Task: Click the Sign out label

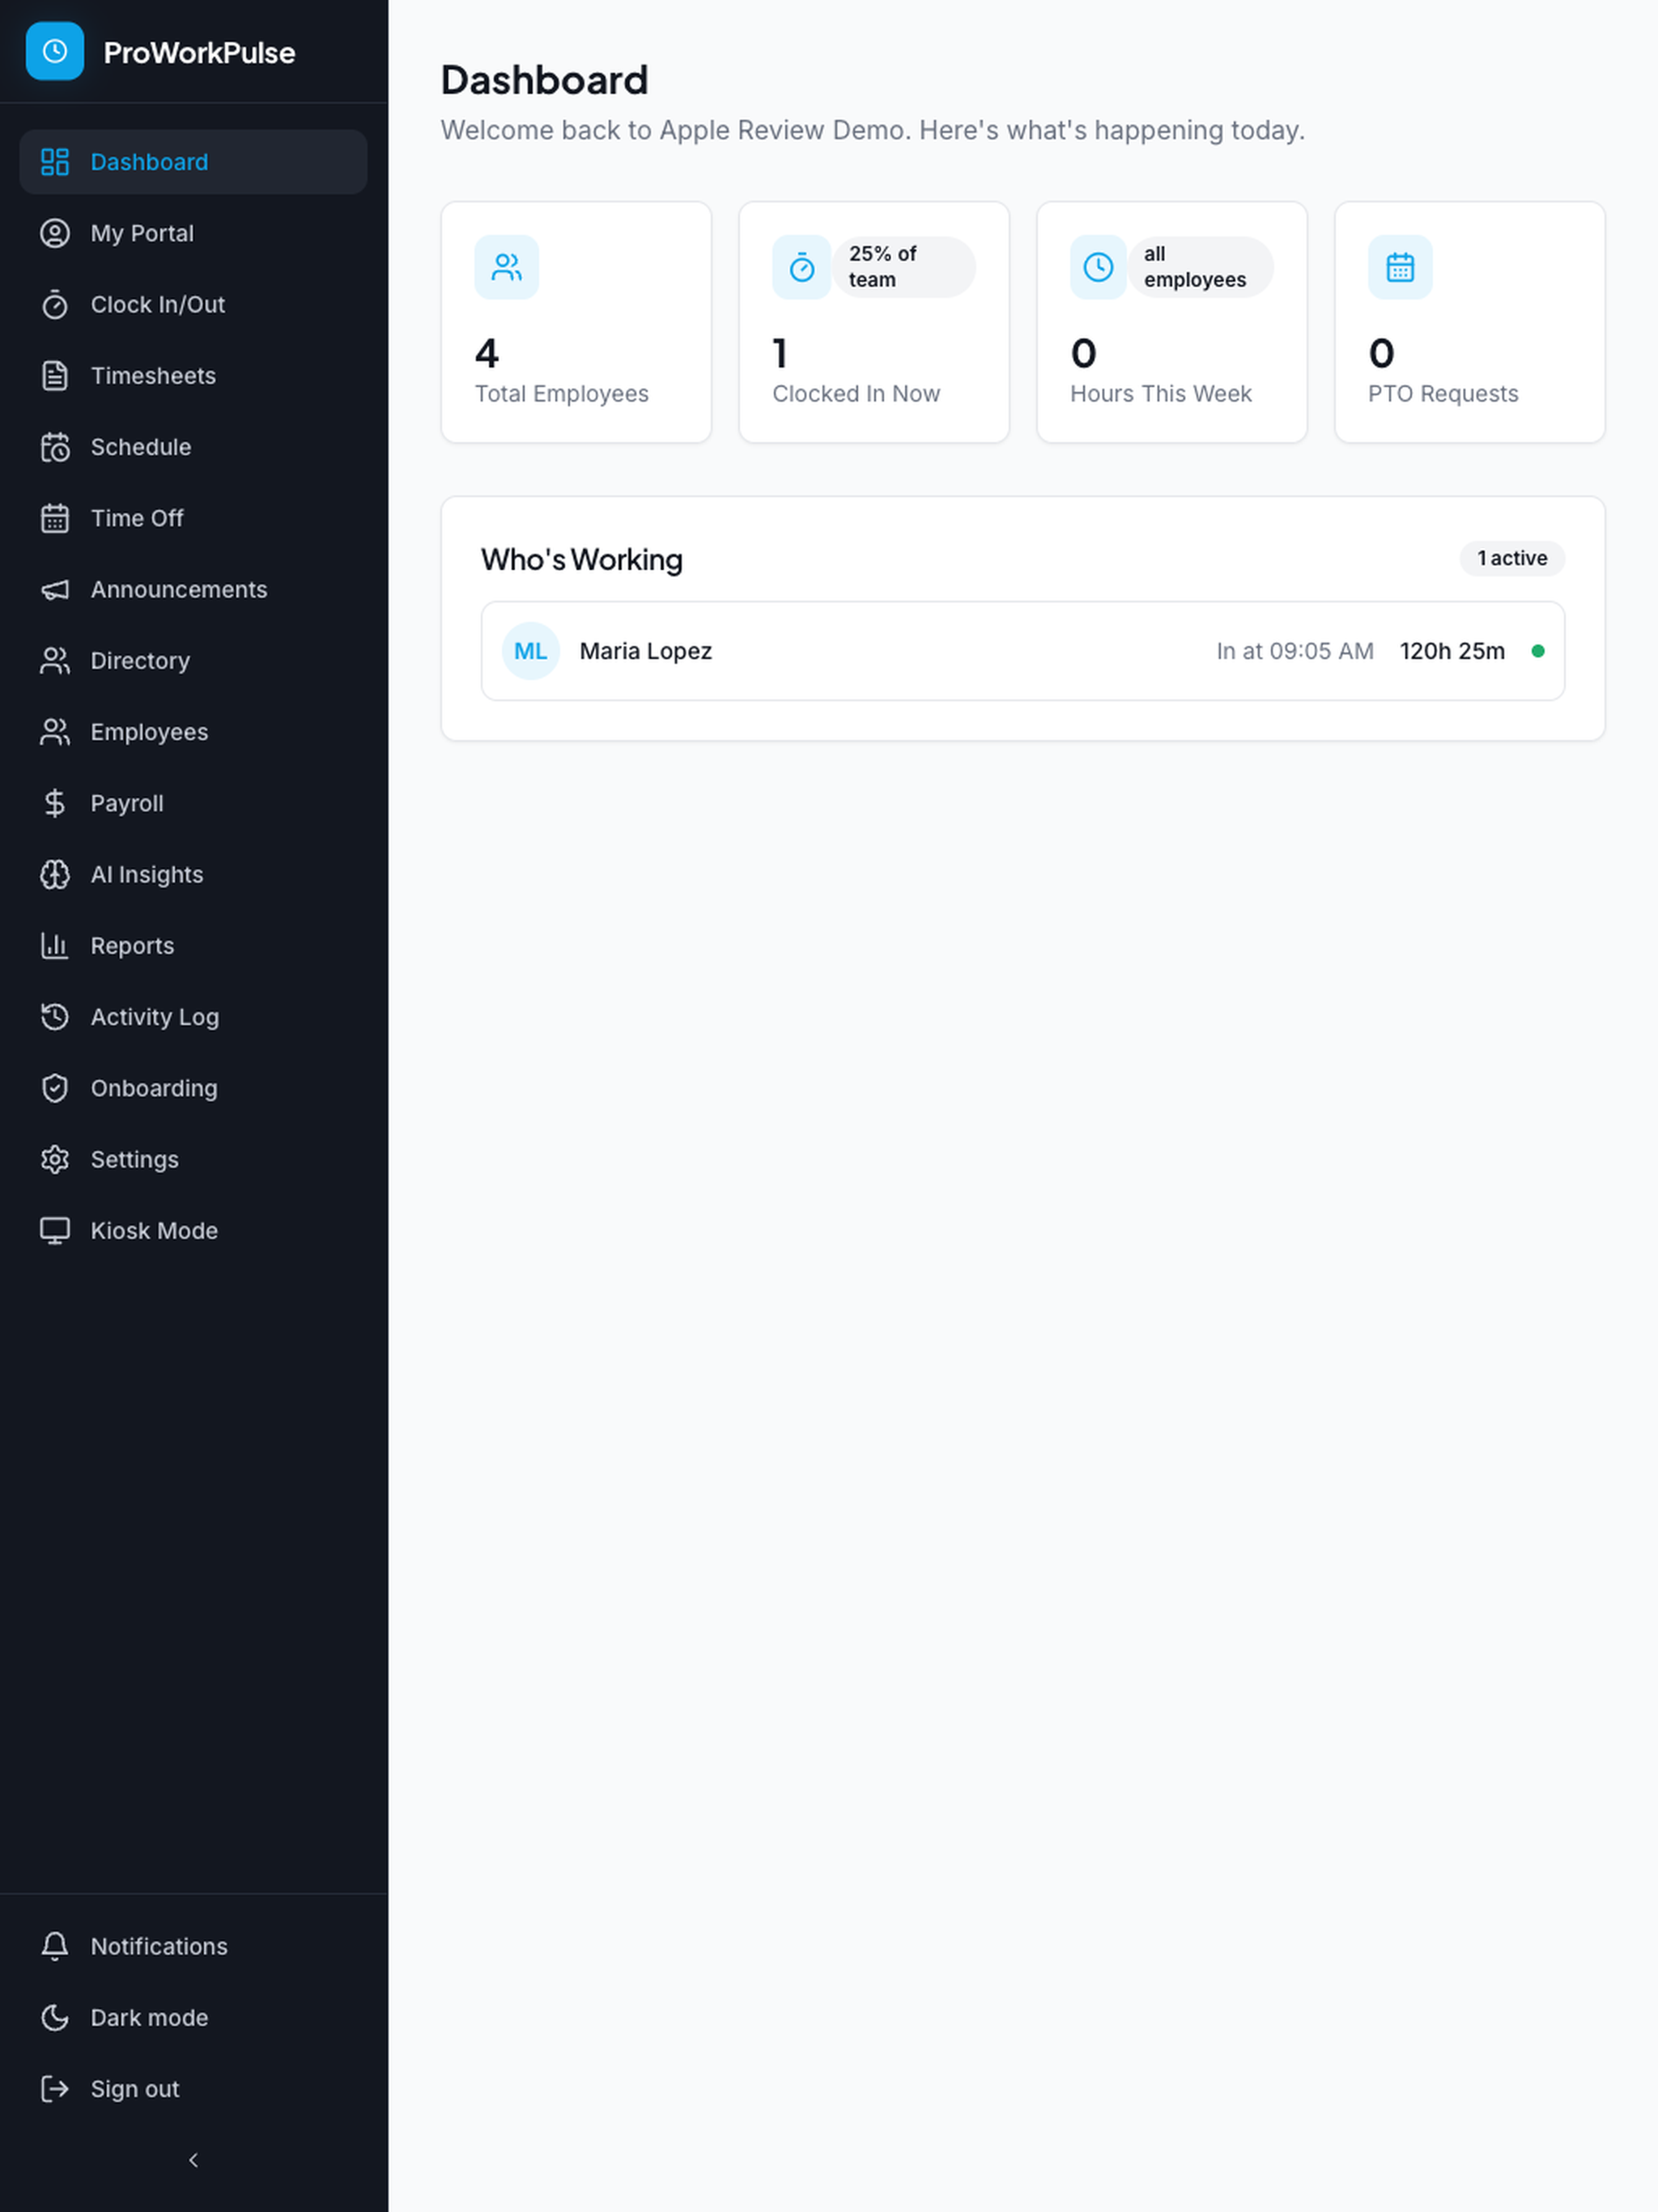Action: pyautogui.click(x=135, y=2088)
